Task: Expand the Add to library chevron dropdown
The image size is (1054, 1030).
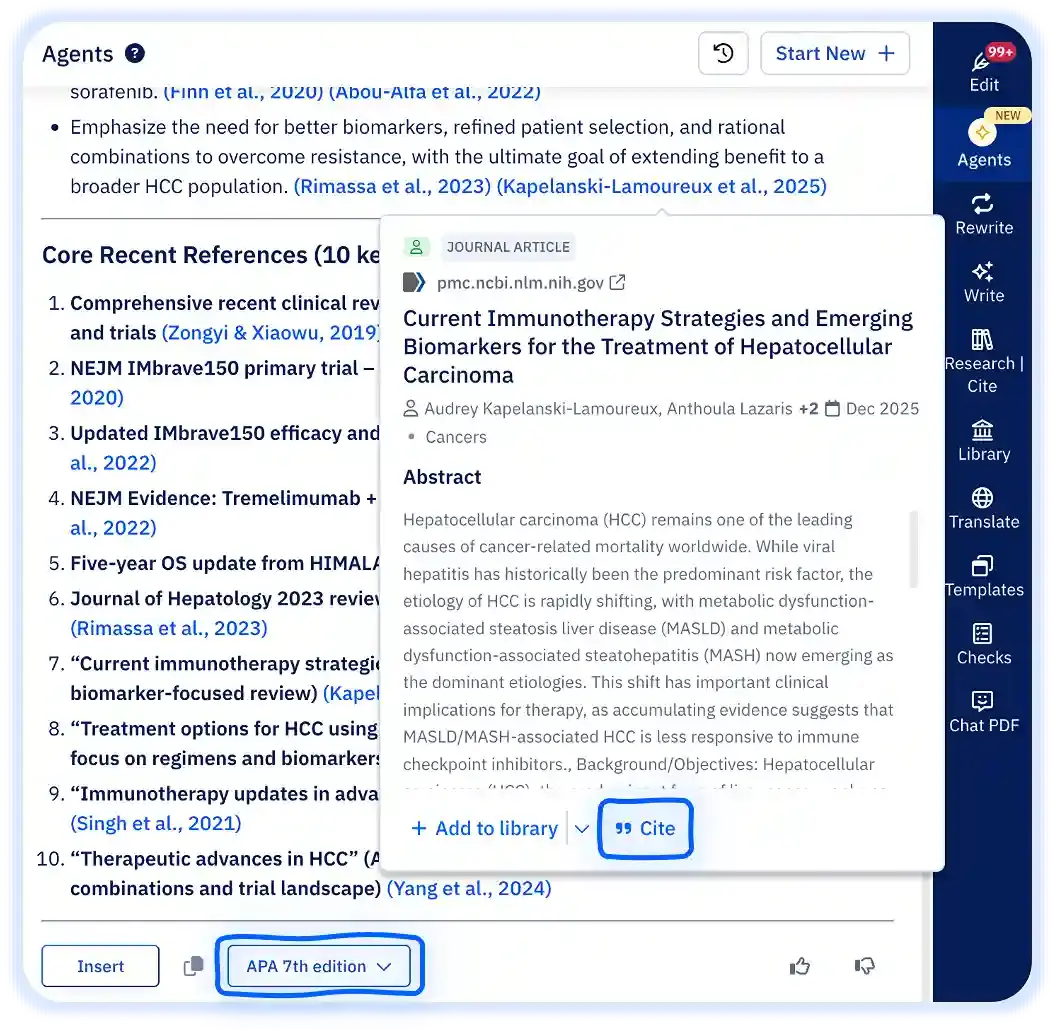Action: [582, 828]
